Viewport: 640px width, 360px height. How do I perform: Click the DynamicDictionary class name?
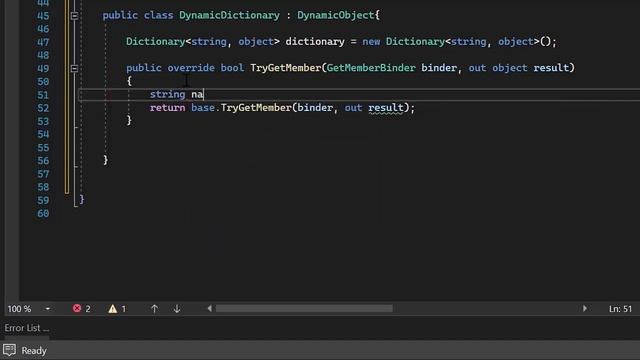pos(229,16)
